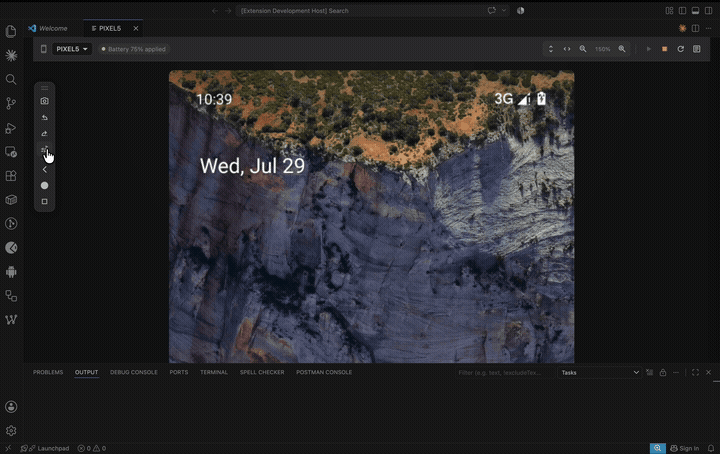
Task: Customize layout icon in title bar
Action: pos(669,11)
